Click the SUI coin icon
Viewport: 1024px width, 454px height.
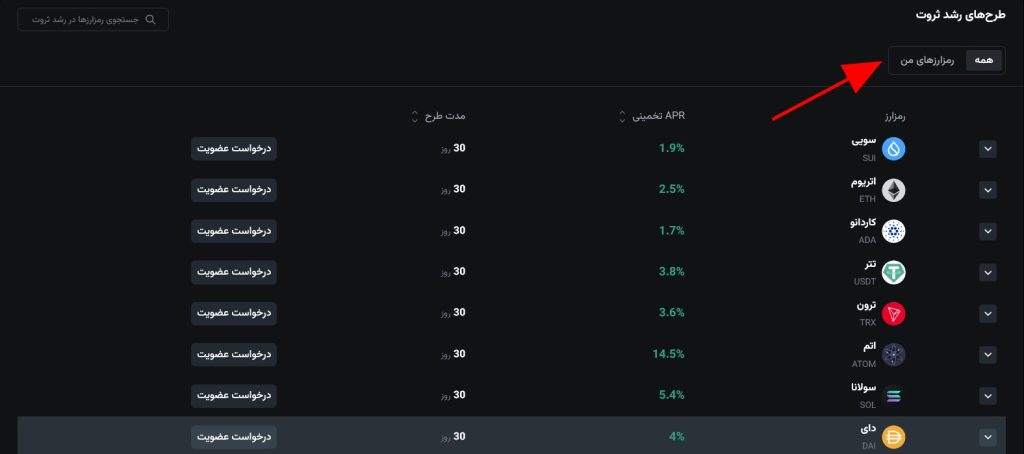(x=893, y=149)
